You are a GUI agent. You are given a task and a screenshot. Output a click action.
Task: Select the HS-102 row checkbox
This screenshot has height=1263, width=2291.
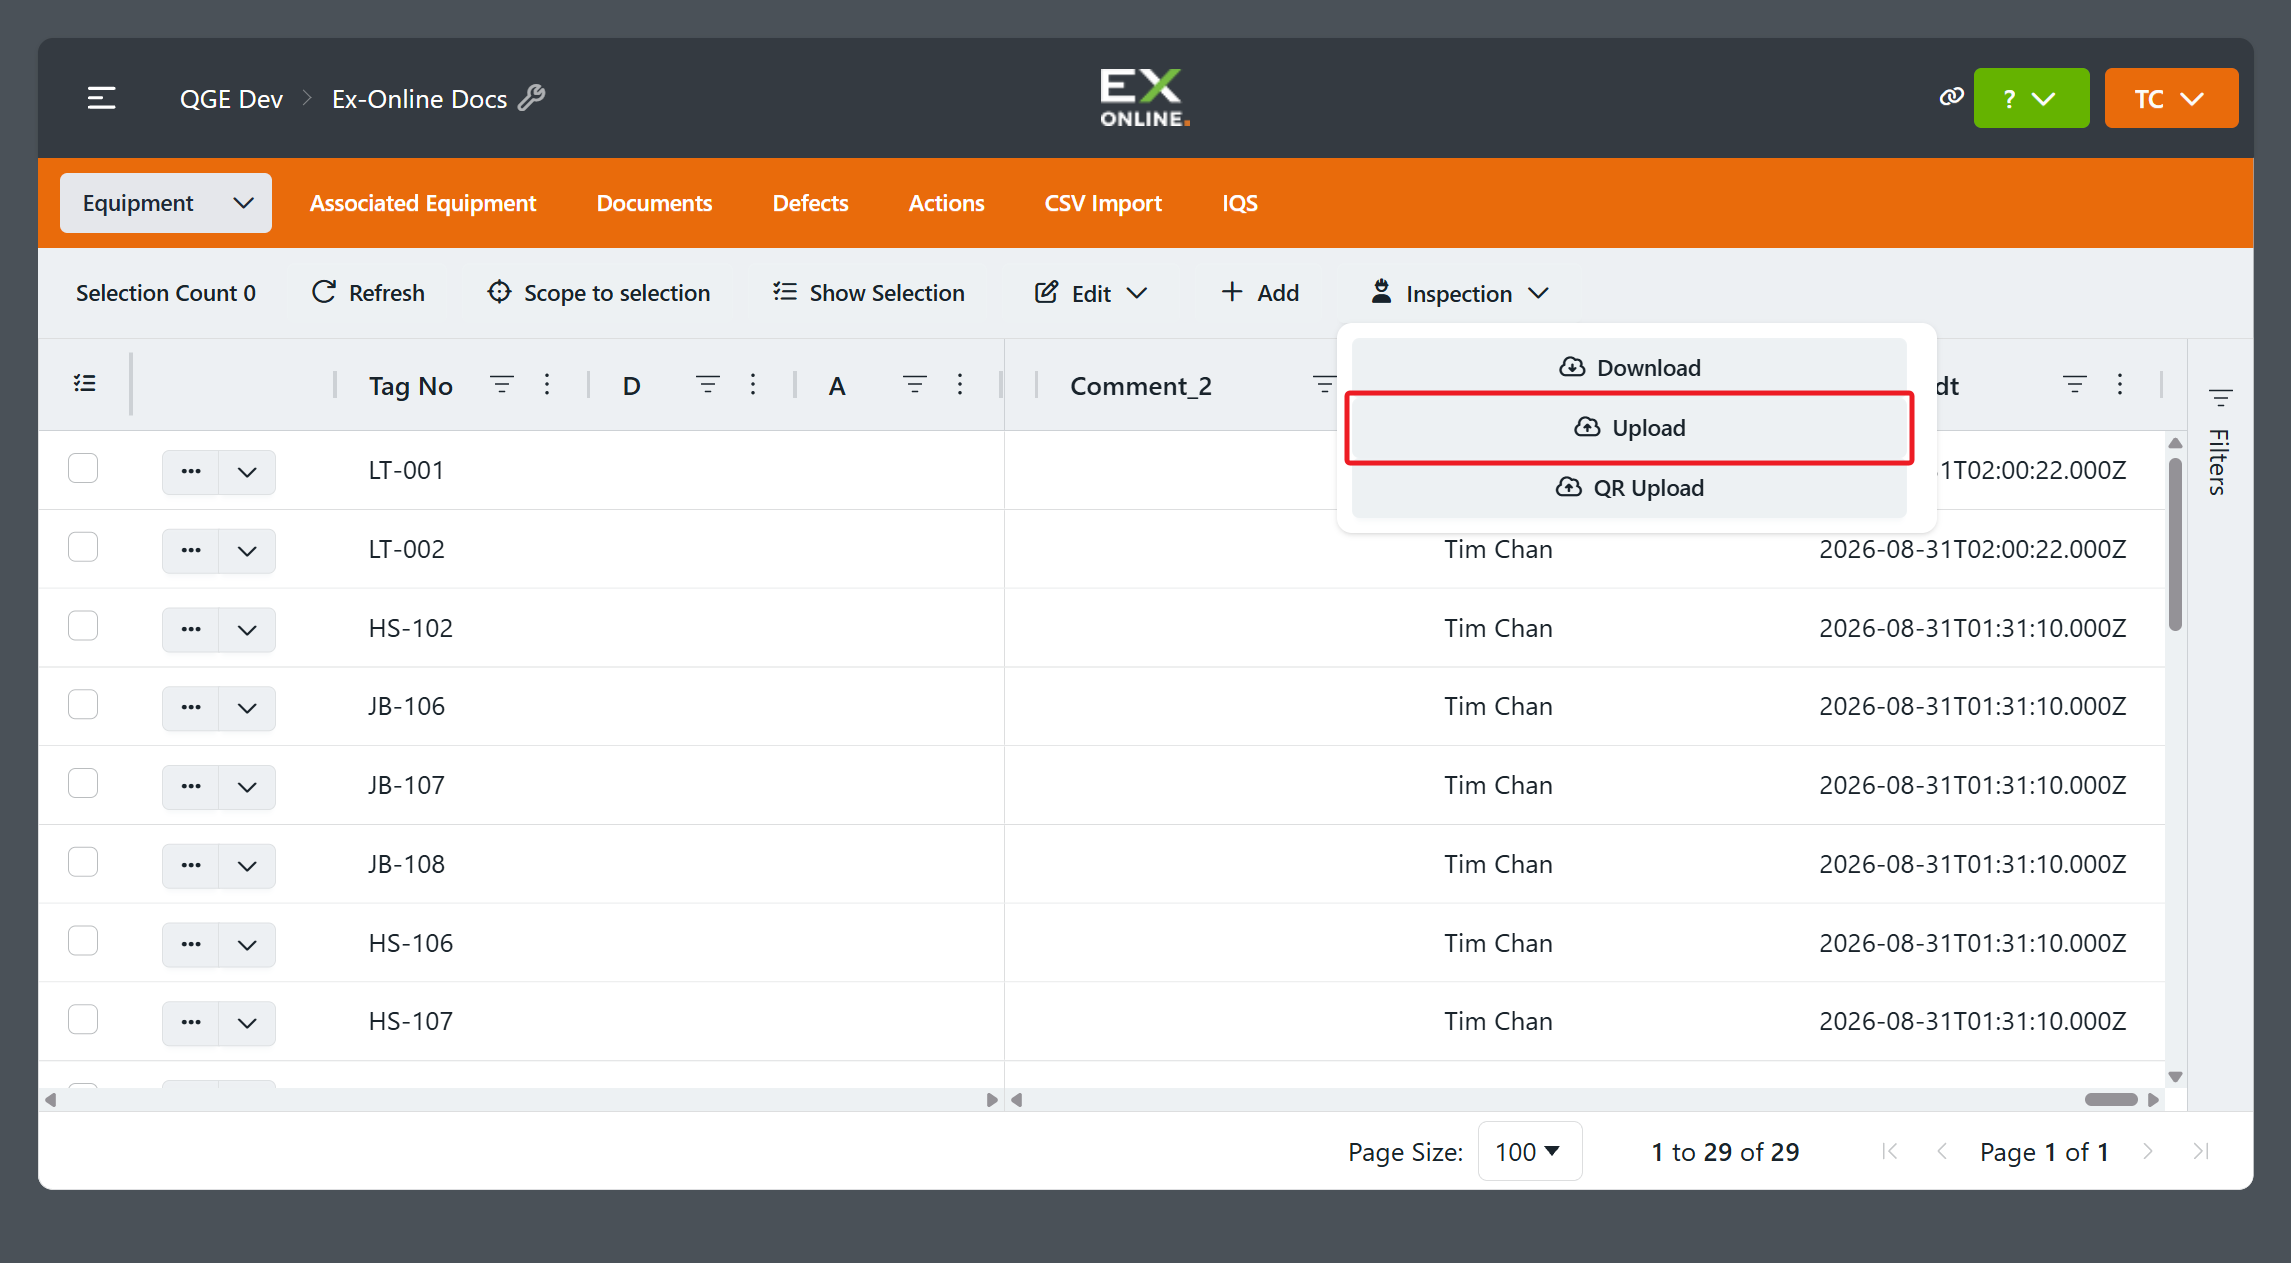[83, 626]
